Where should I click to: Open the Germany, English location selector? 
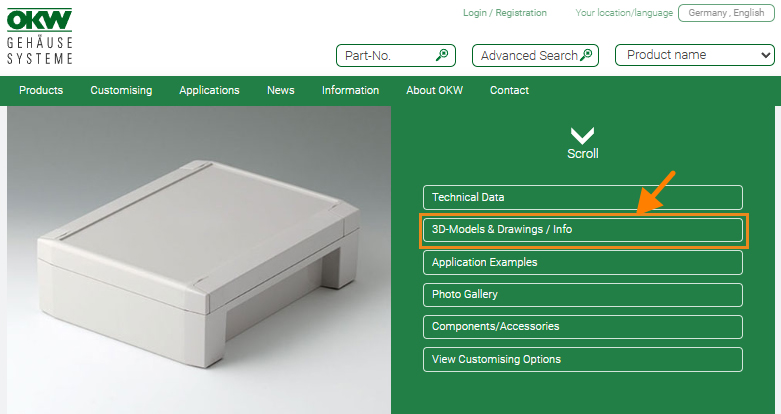(725, 13)
